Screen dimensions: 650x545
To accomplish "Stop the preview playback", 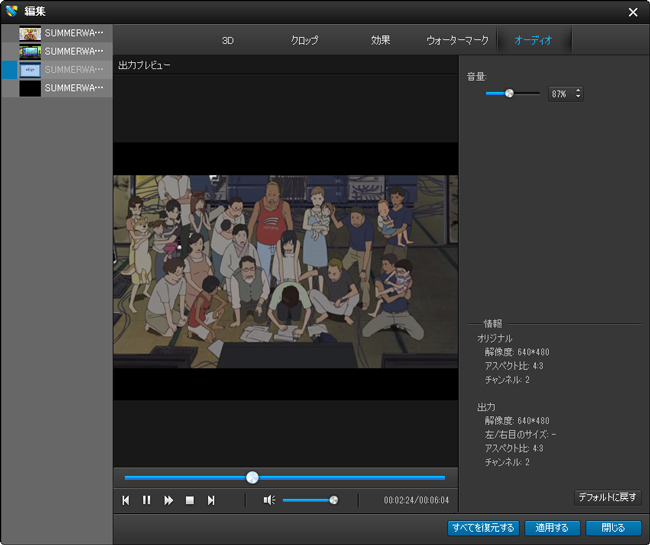I will 189,500.
